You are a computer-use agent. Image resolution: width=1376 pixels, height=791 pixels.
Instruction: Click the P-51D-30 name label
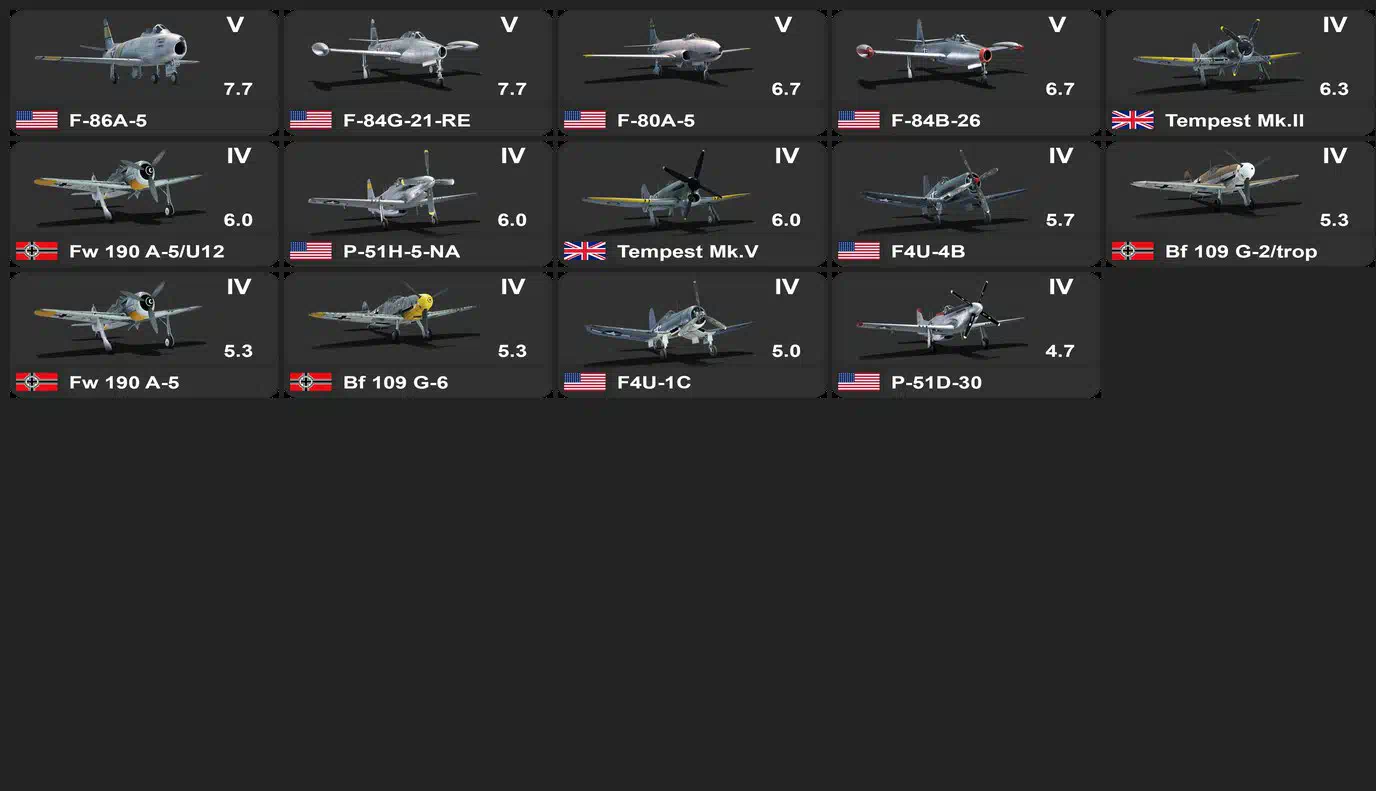936,382
